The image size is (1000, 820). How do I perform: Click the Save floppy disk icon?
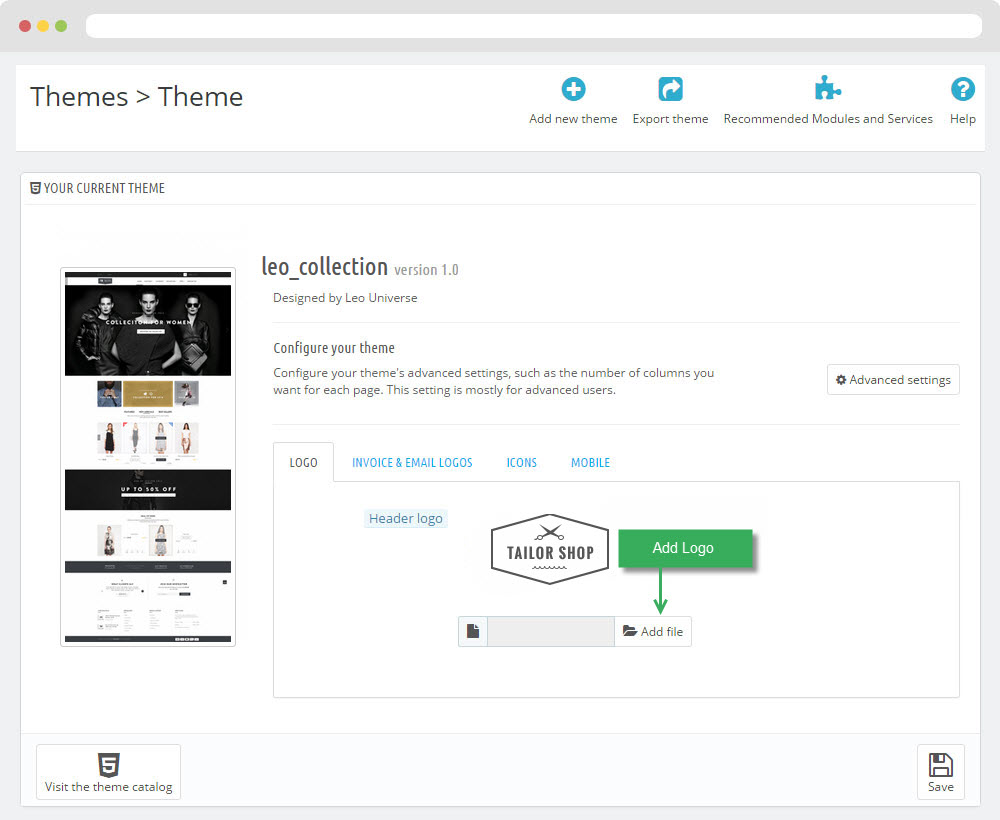(x=941, y=765)
